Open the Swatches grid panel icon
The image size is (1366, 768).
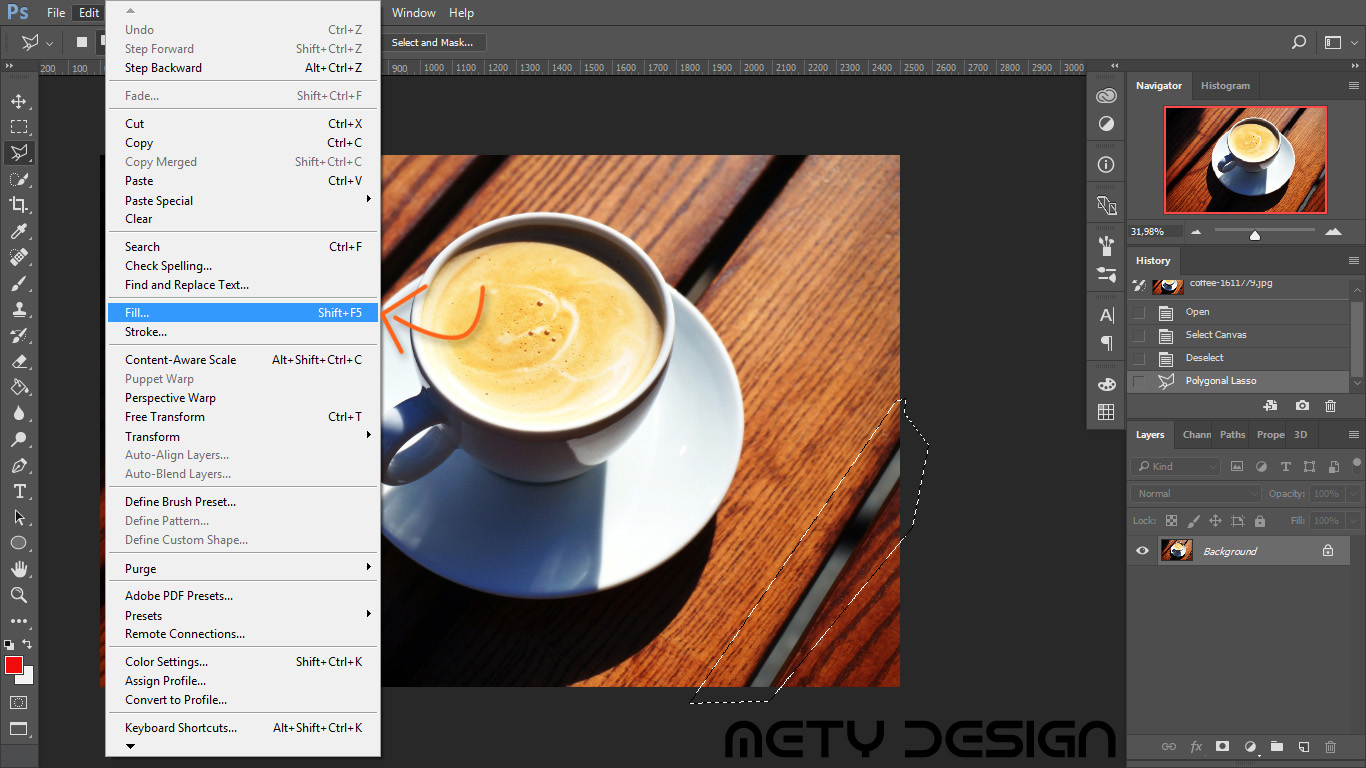(1106, 412)
